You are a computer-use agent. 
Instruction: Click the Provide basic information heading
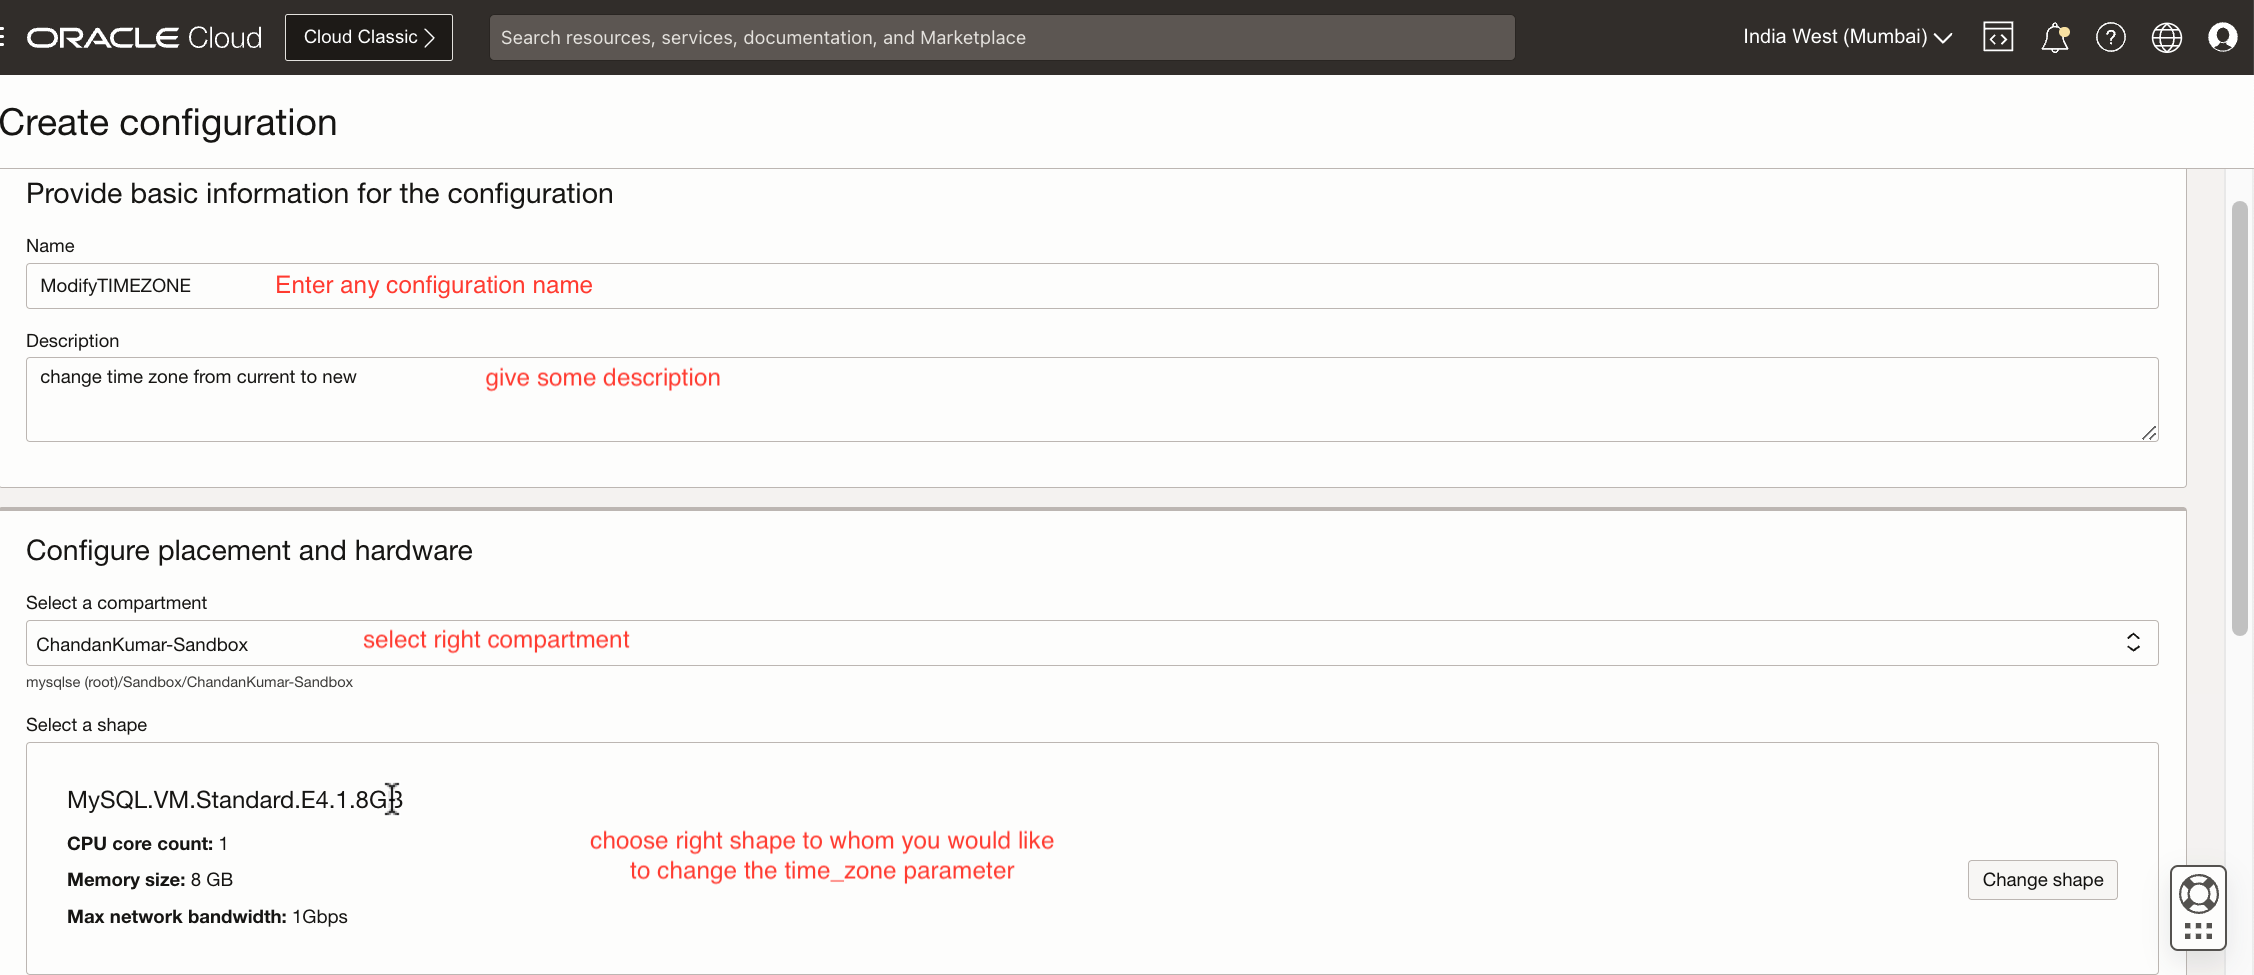coord(320,194)
